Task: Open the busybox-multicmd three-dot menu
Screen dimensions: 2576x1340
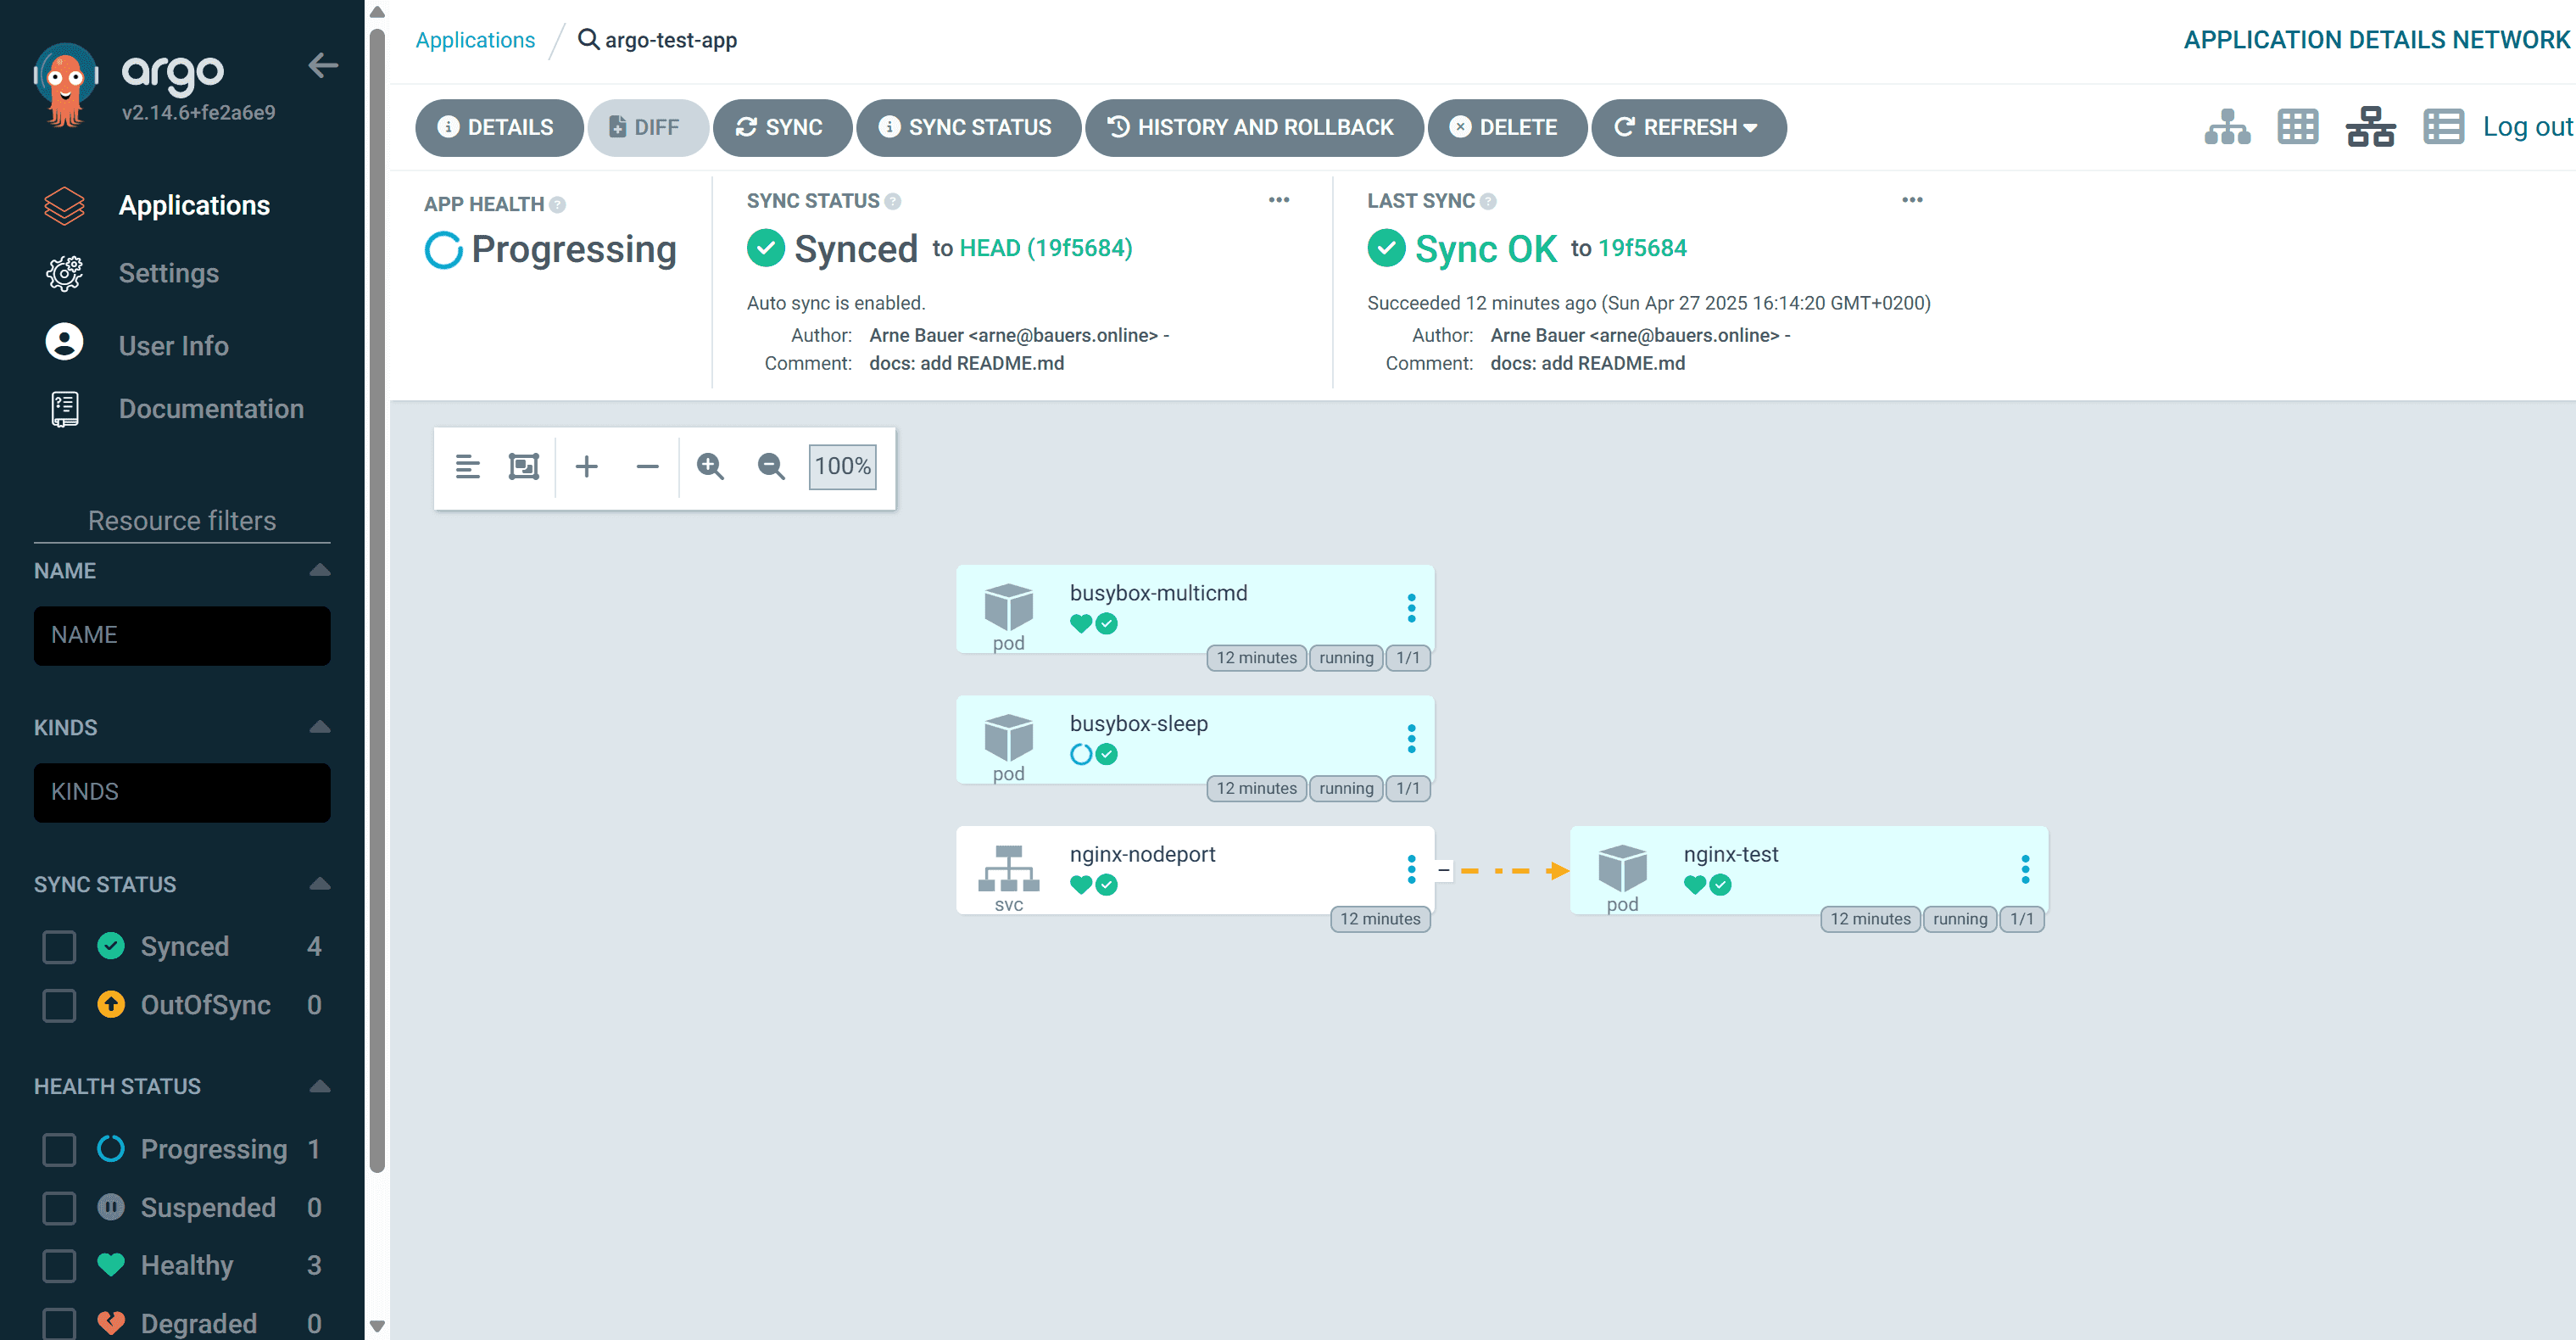Action: tap(1411, 608)
